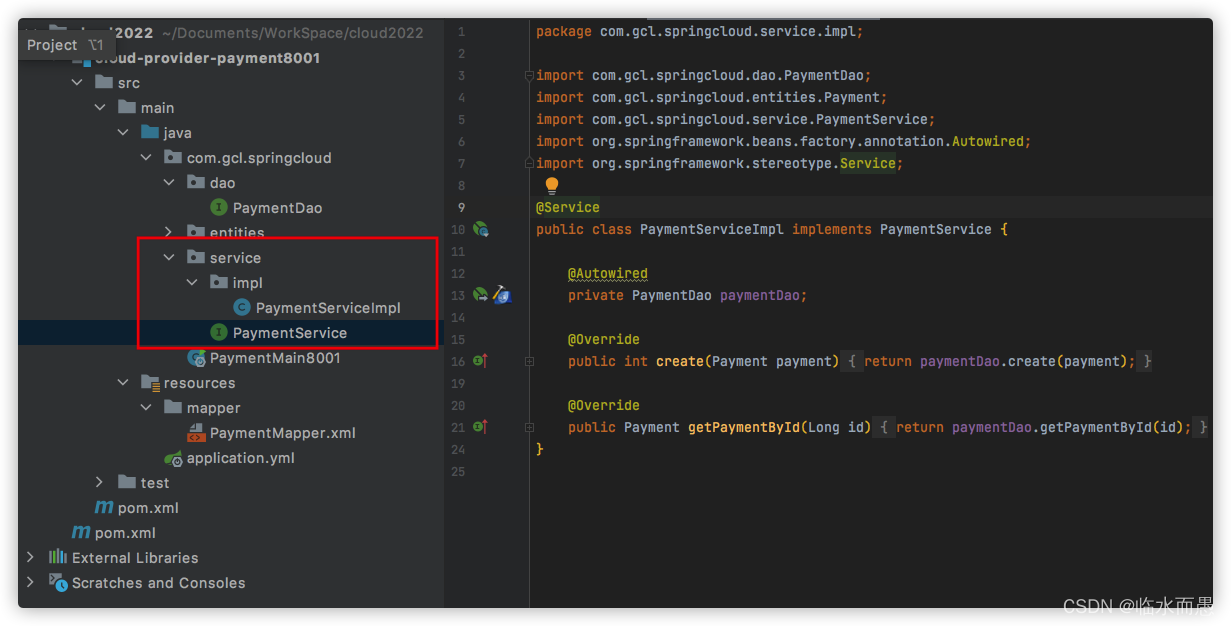Viewport: 1231px width, 626px height.
Task: Select the entities package label
Action: (x=237, y=233)
